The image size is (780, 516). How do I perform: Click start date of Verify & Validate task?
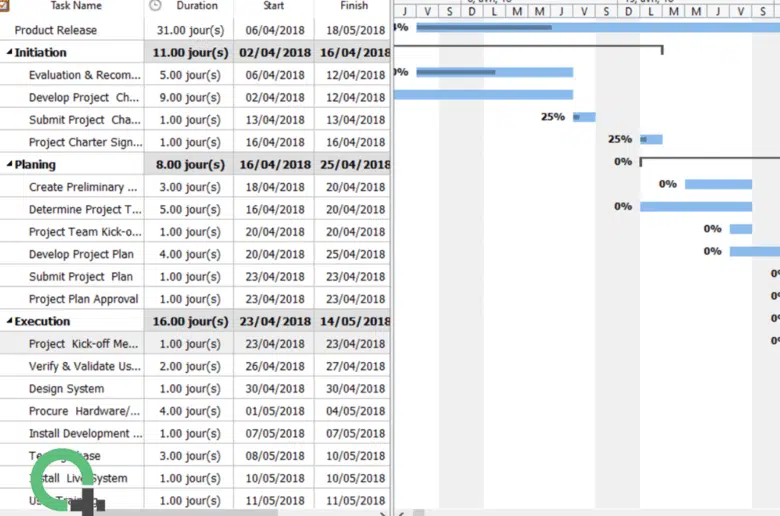[275, 366]
